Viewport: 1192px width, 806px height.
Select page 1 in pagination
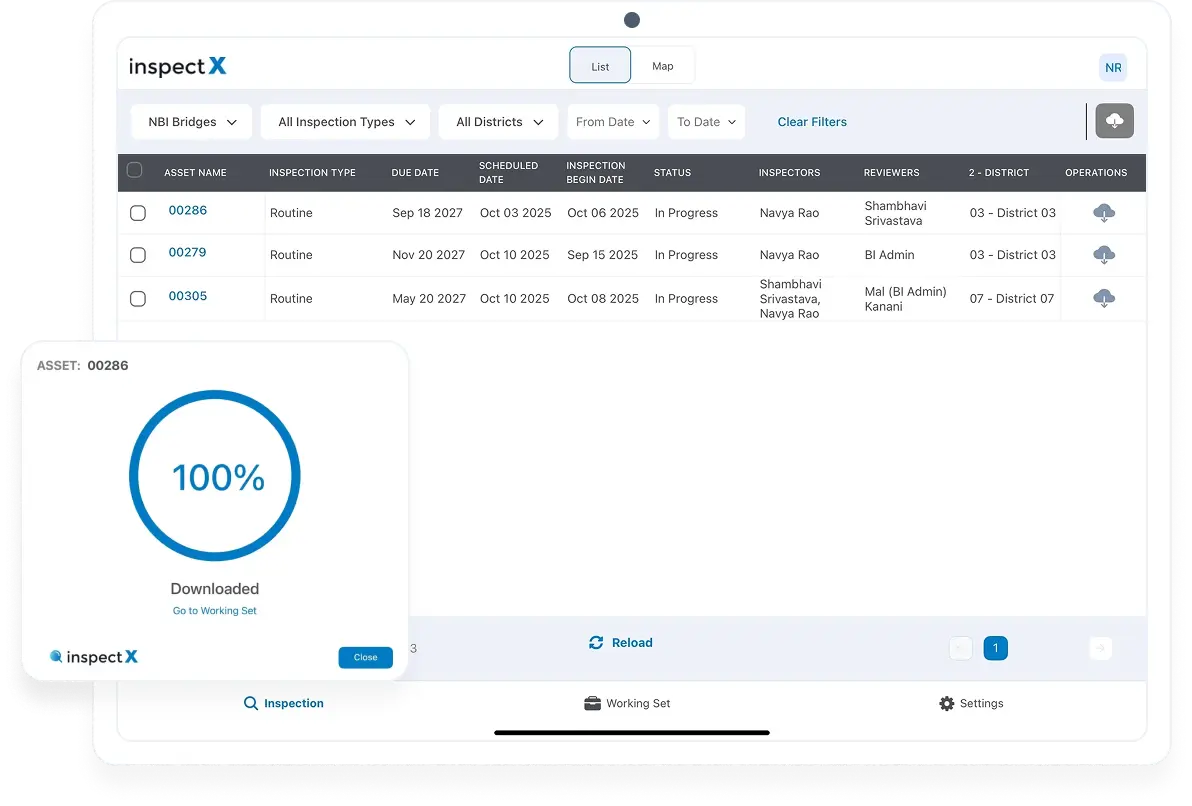(x=995, y=648)
